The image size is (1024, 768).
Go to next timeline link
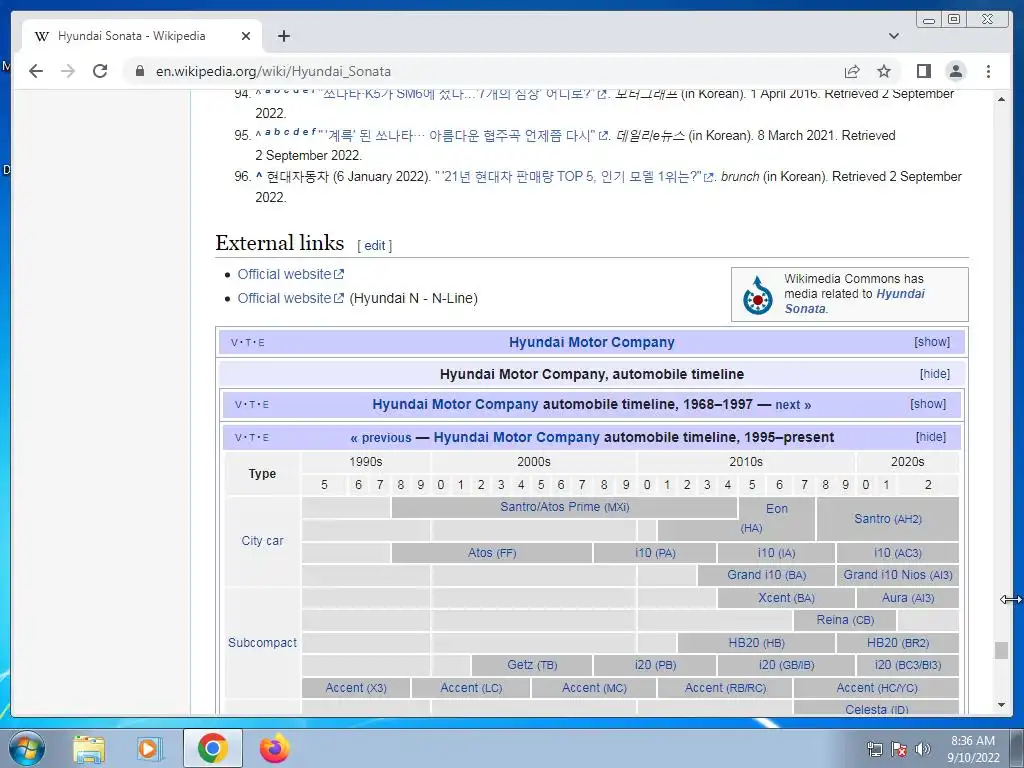[x=793, y=405]
